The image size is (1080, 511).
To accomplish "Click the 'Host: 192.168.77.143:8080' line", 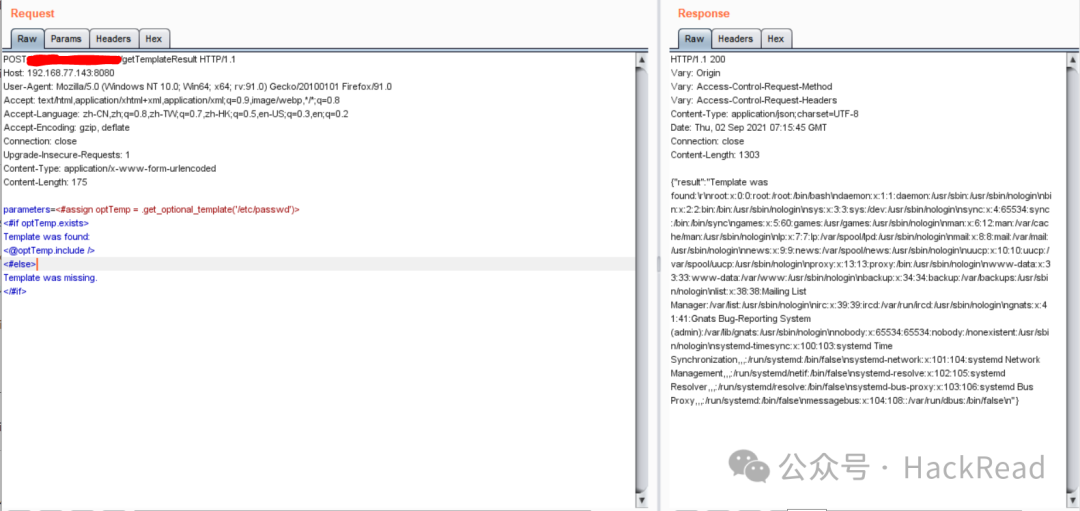I will pos(59,73).
